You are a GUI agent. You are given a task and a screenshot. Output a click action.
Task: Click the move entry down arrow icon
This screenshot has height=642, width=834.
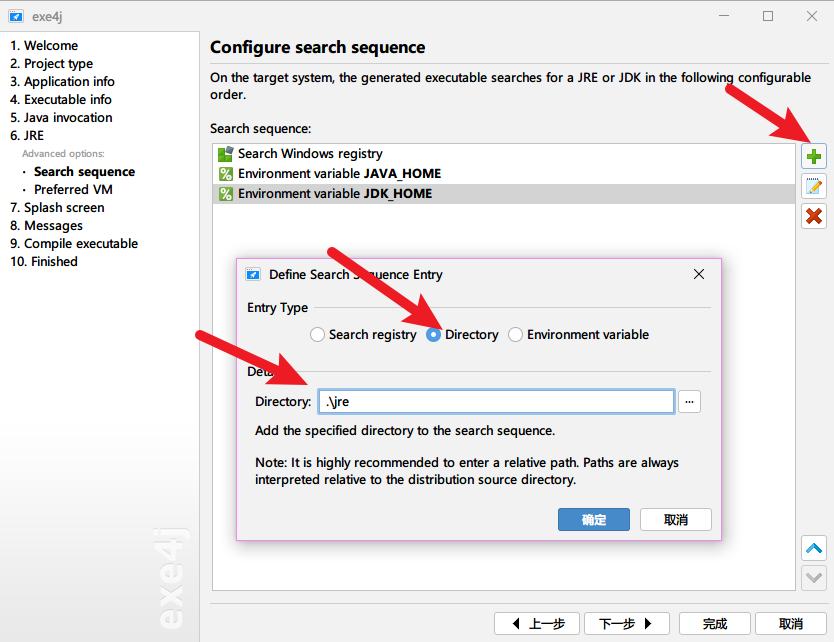[814, 577]
